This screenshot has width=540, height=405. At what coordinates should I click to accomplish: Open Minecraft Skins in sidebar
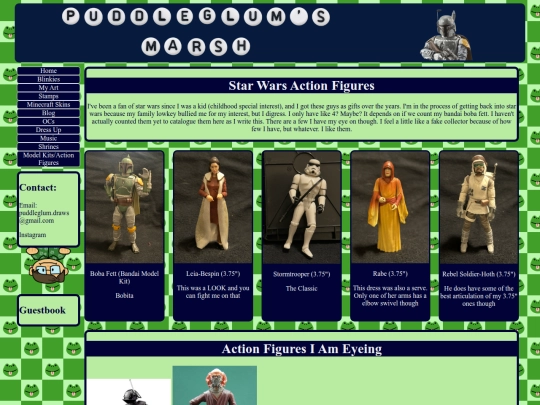point(49,105)
